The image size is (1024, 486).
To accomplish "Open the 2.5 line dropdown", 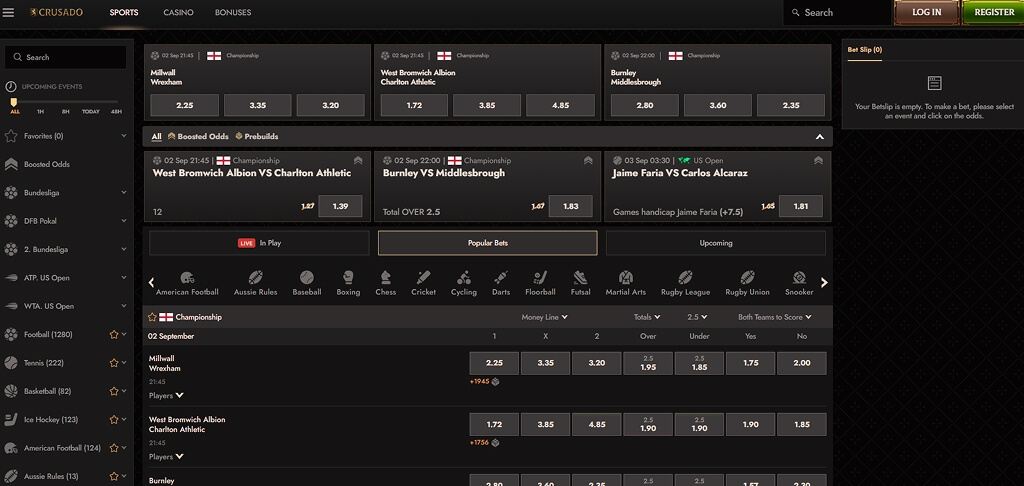I will pyautogui.click(x=697, y=317).
